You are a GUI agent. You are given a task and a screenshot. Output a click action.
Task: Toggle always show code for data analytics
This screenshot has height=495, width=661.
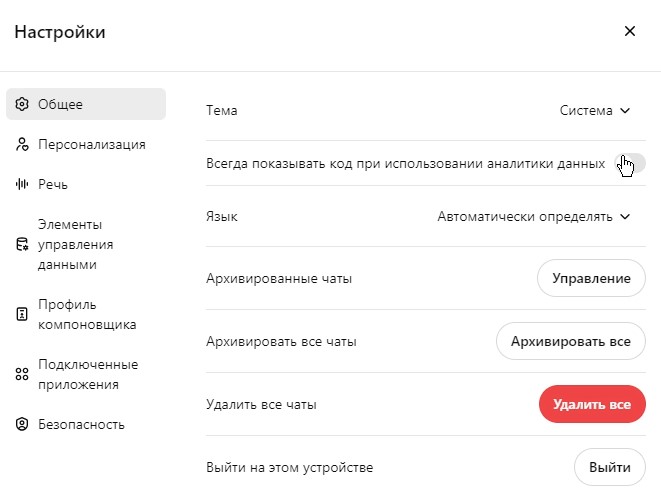[x=631, y=163]
